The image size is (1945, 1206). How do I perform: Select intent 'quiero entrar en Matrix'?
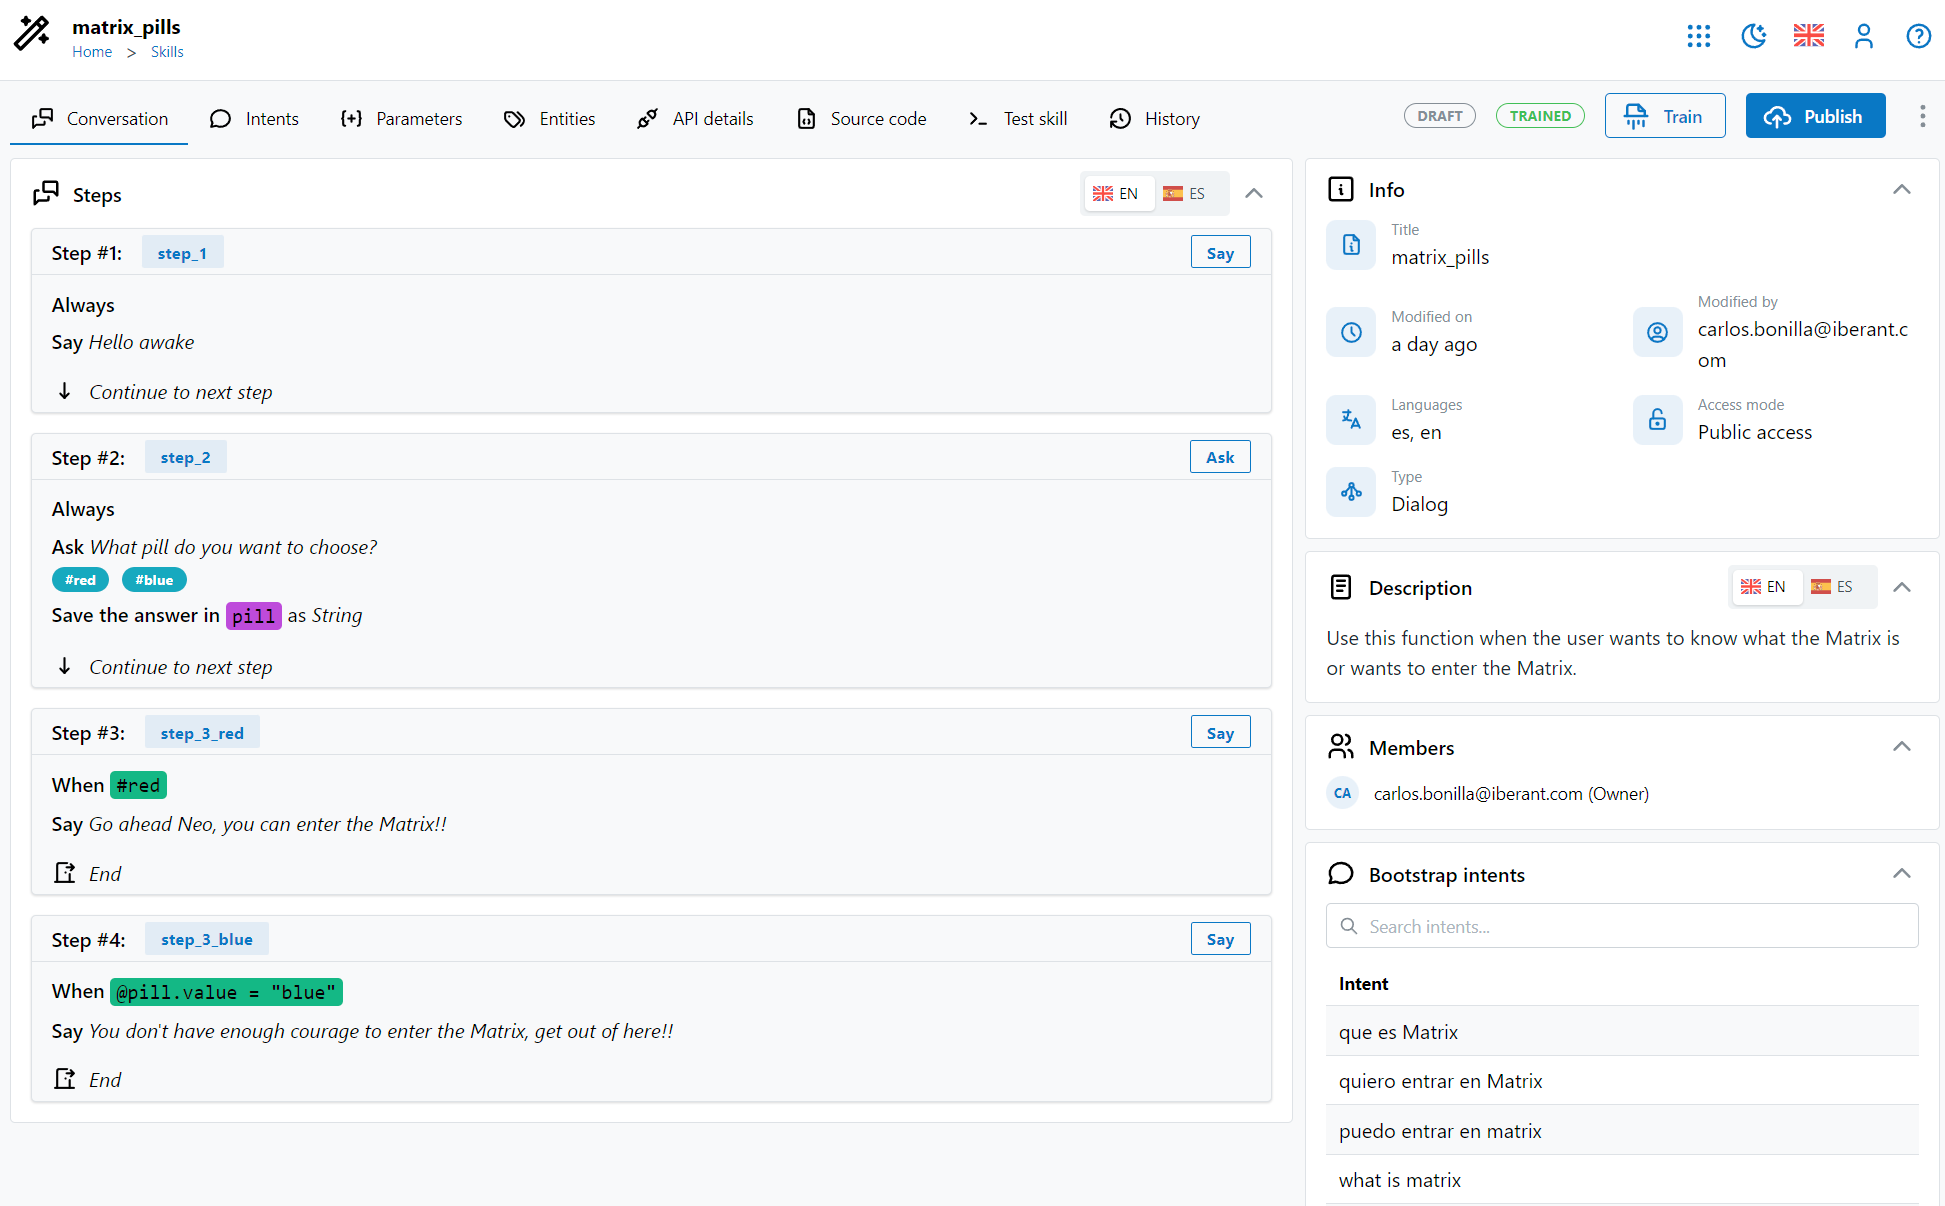[x=1622, y=1081]
